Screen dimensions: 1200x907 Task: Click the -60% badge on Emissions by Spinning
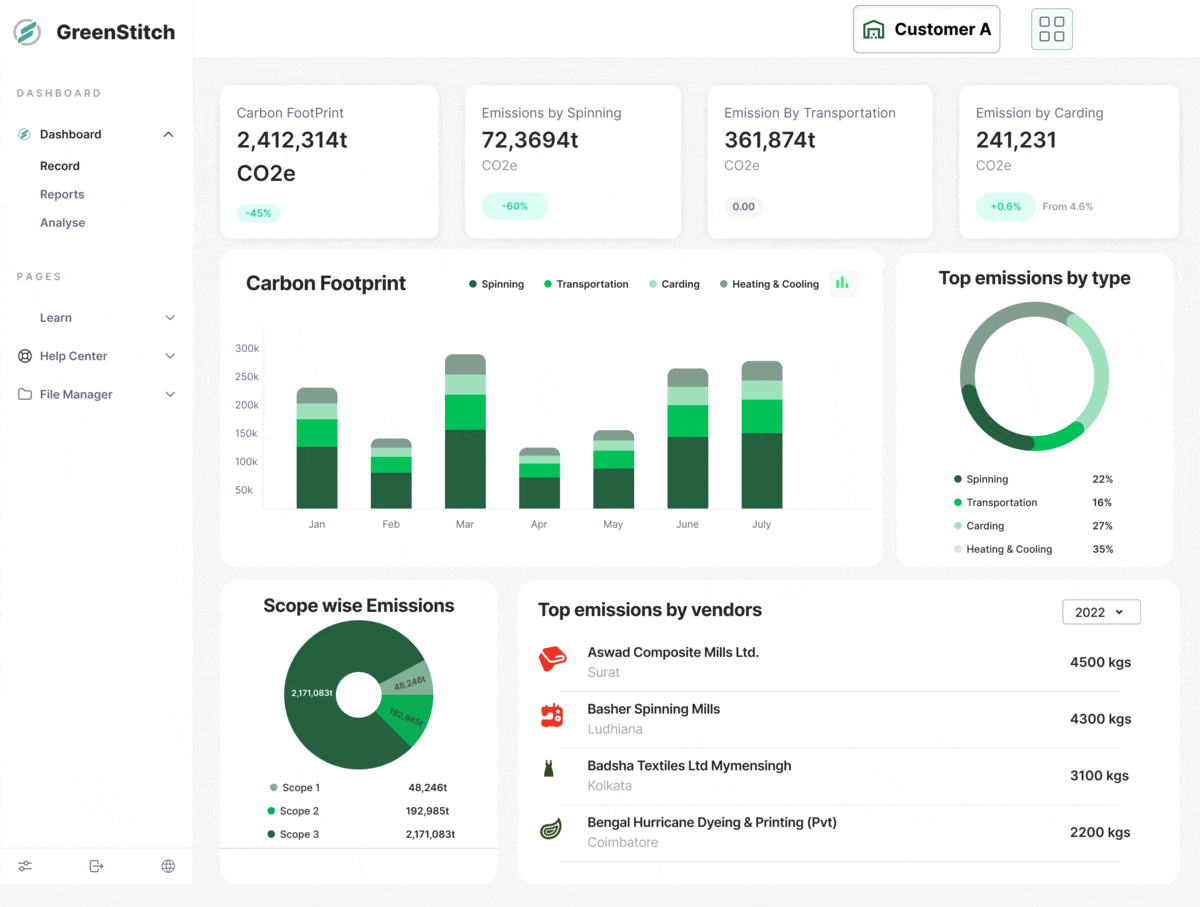coord(515,206)
